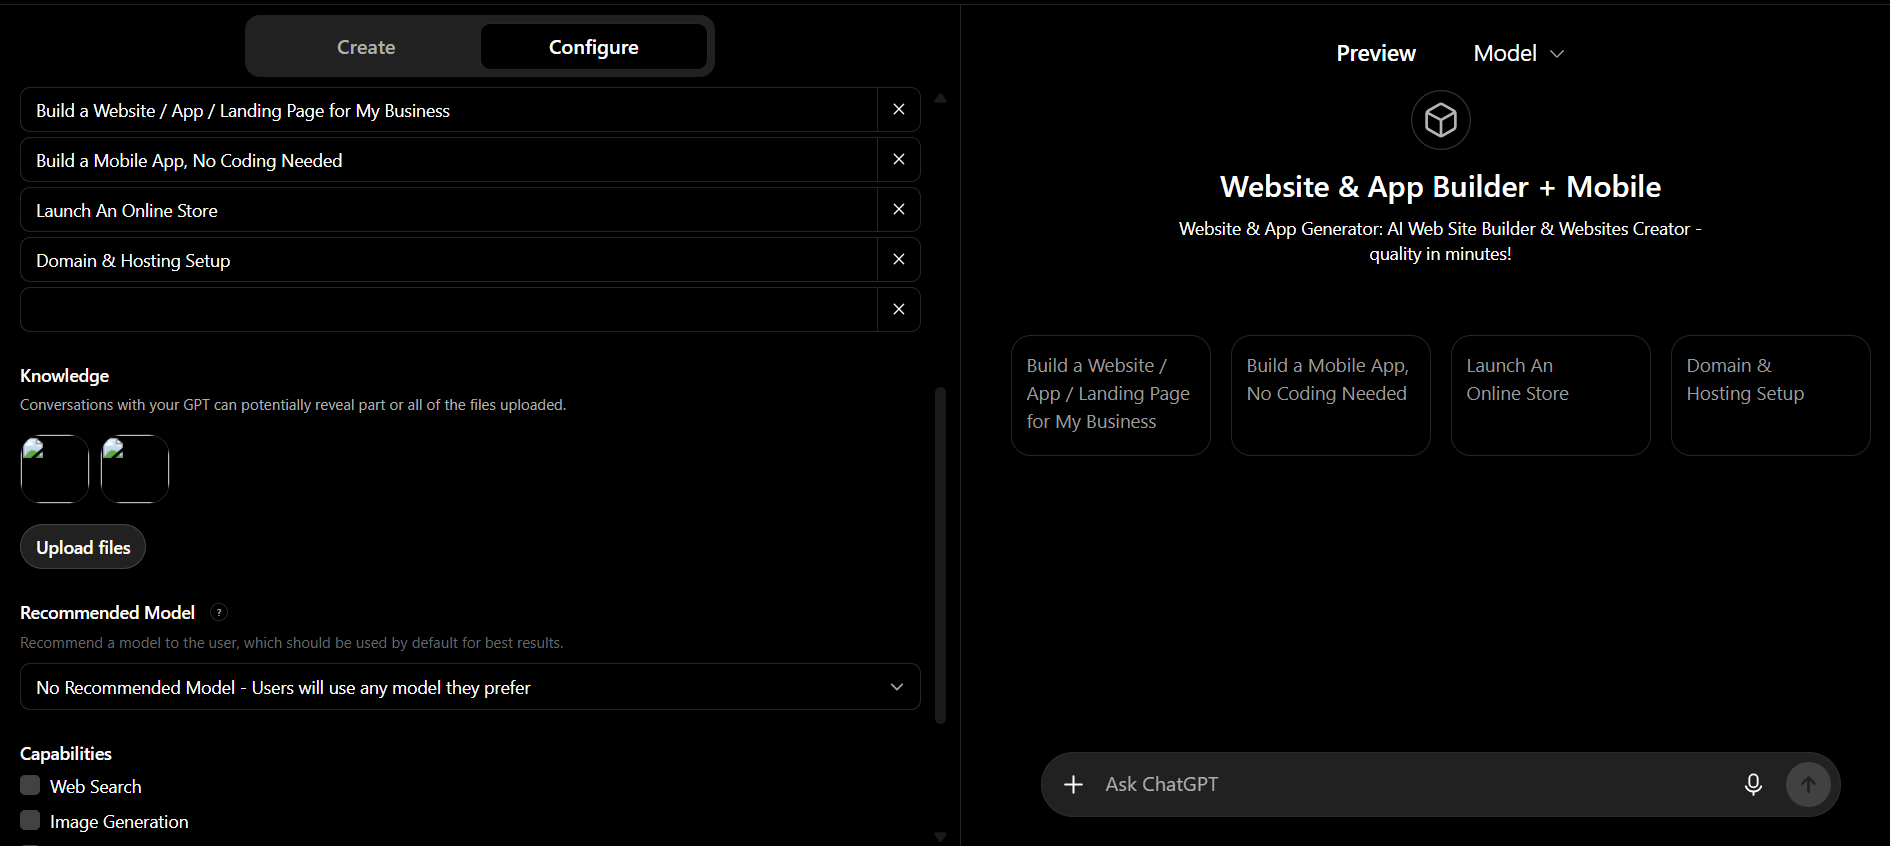
Task: Expand the Model dropdown in preview header
Action: [1518, 54]
